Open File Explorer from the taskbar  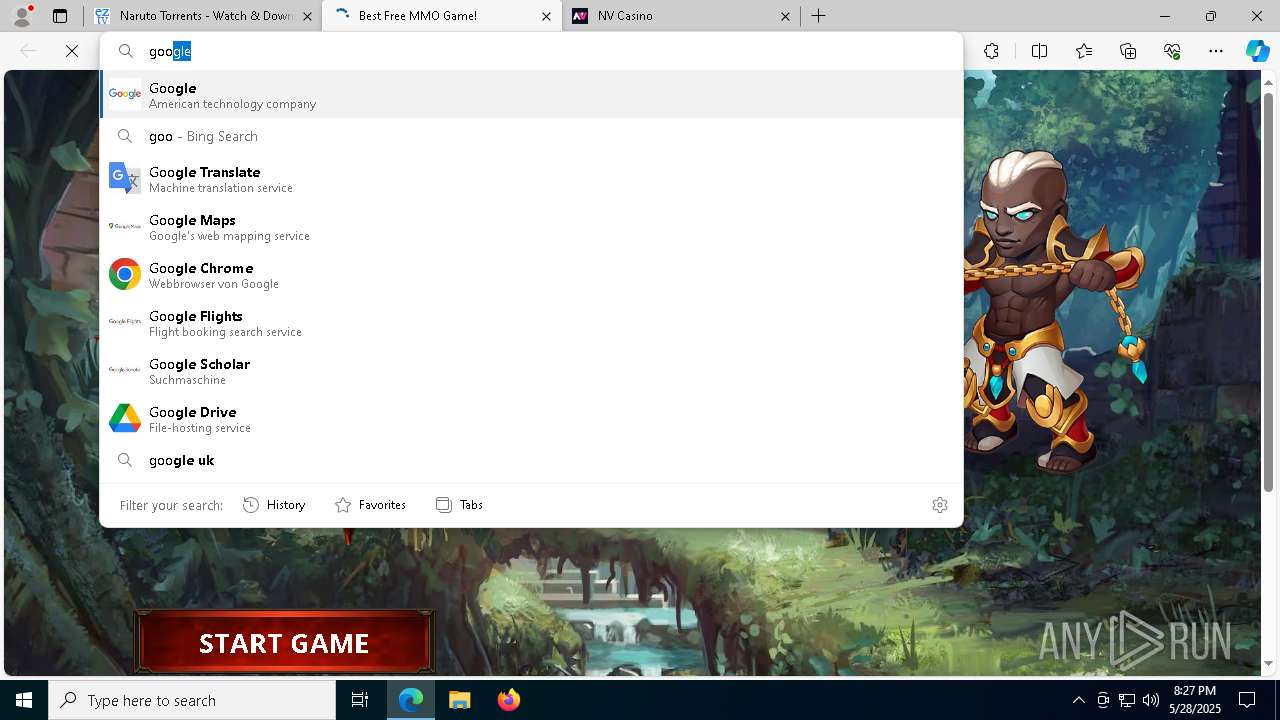[x=459, y=700]
